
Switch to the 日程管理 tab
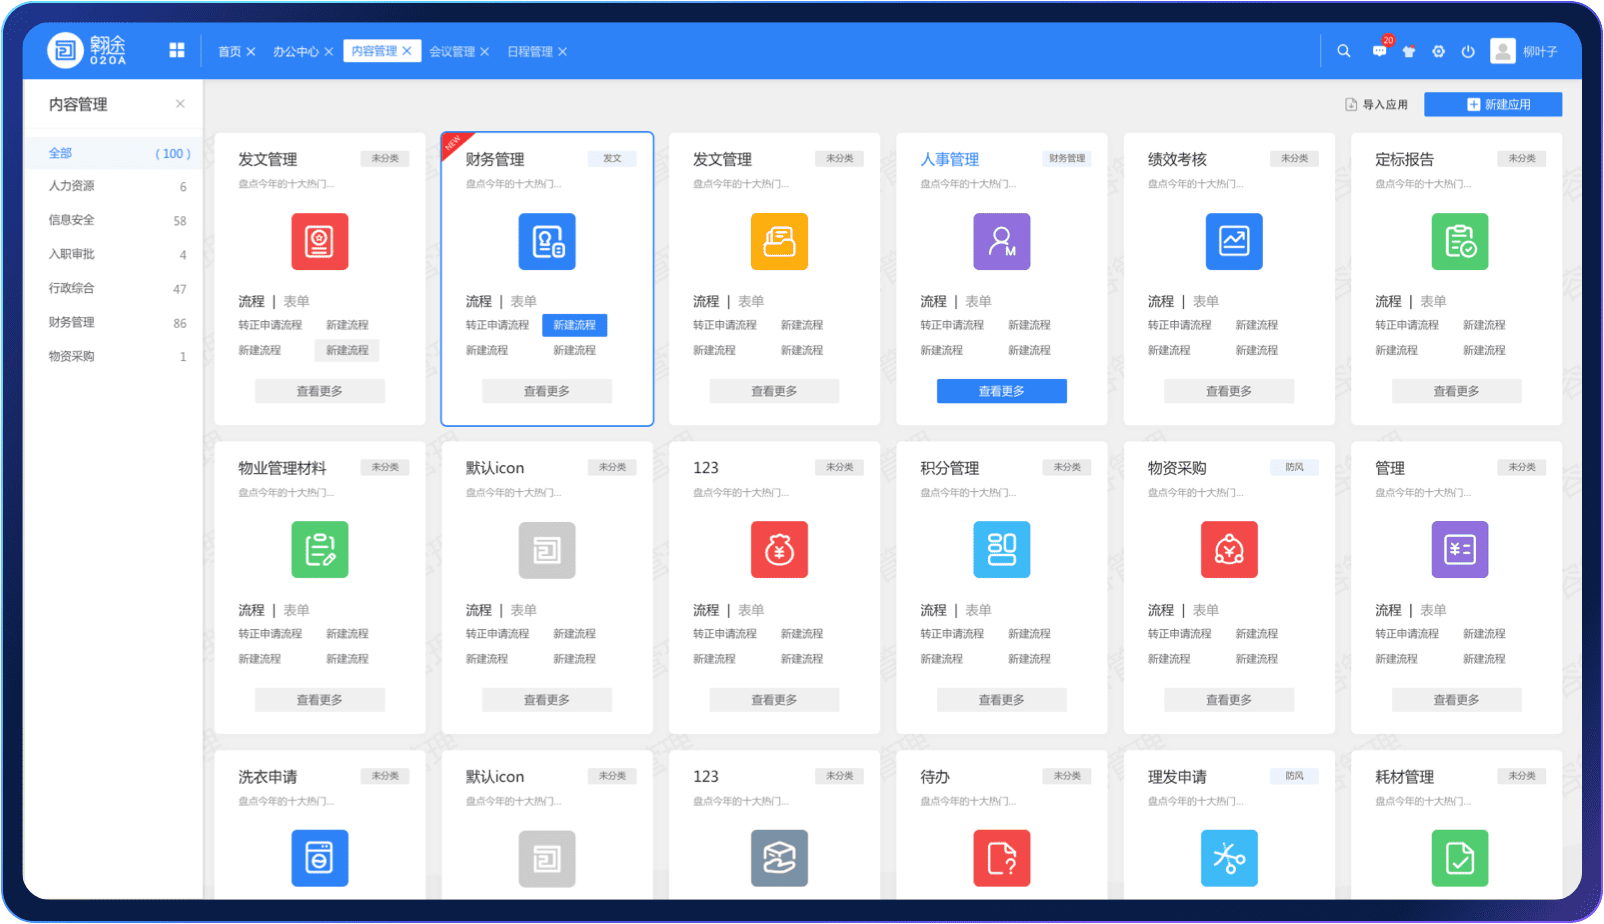[x=531, y=51]
